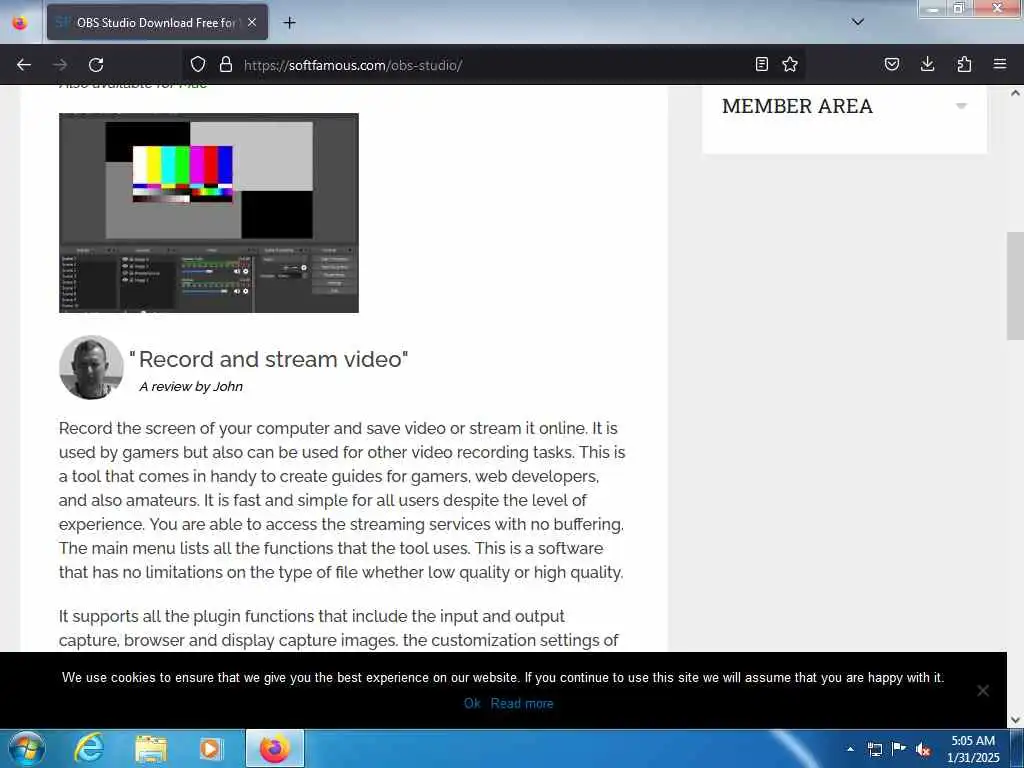The width and height of the screenshot is (1024, 768).
Task: Close the OBS Studio Download tab
Action: point(252,22)
